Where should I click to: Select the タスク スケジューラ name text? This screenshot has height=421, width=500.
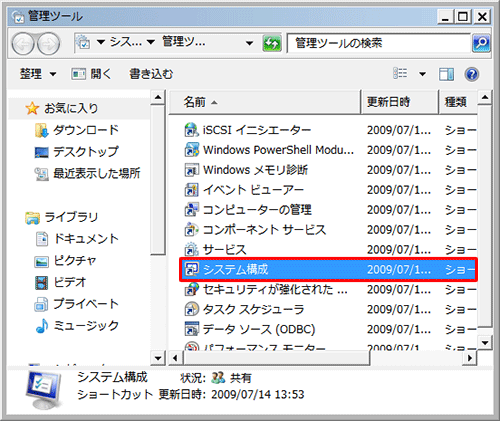(253, 309)
